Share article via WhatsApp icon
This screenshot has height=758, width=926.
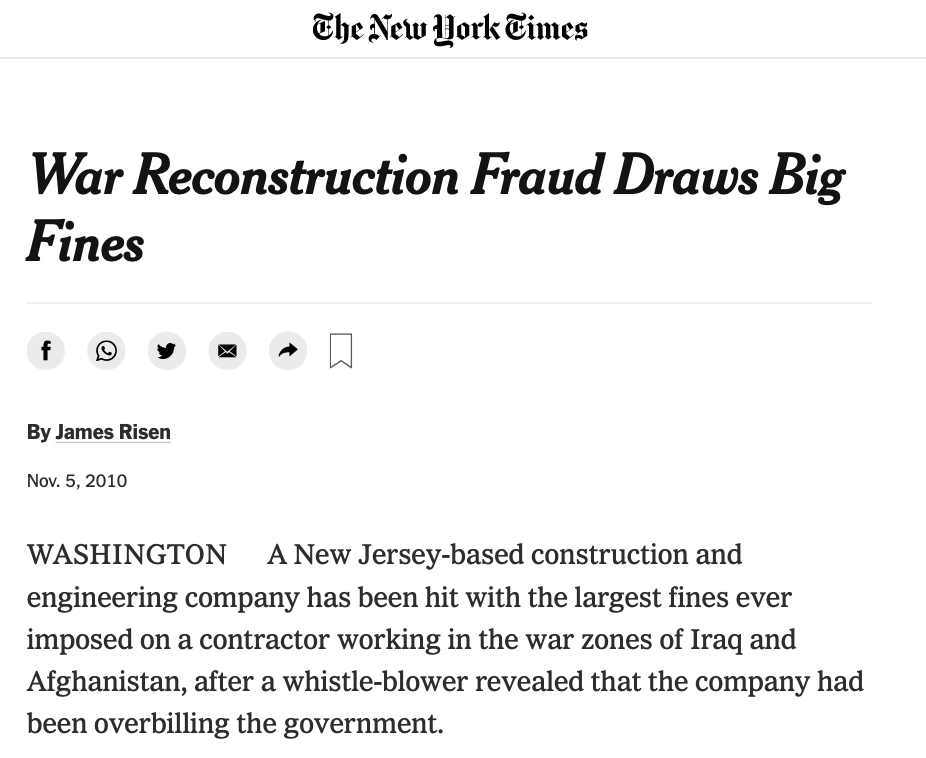(106, 351)
